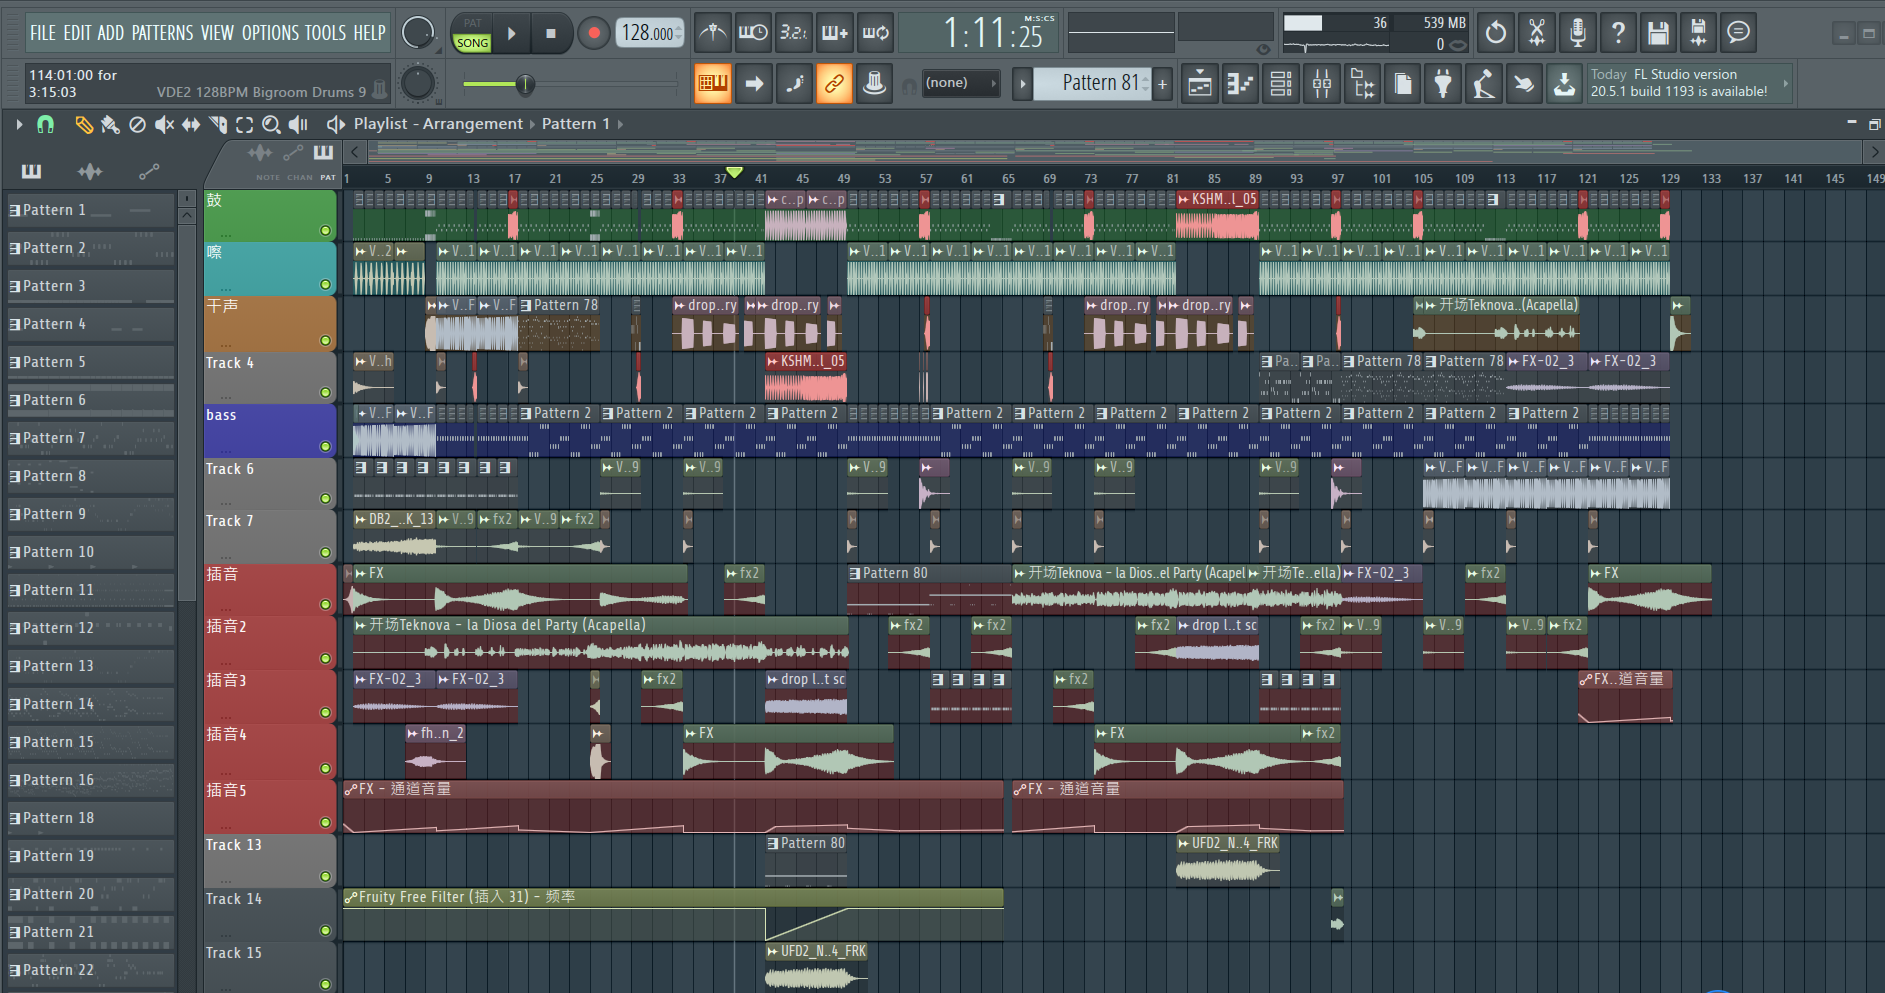Viewport: 1885px width, 993px height.
Task: Open the Channel rack
Action: point(1281,85)
